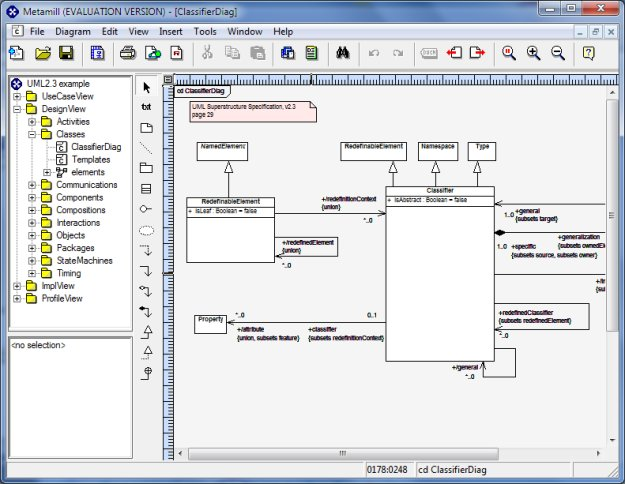Click the red right-arrow export icon
The image size is (625, 484).
477,53
